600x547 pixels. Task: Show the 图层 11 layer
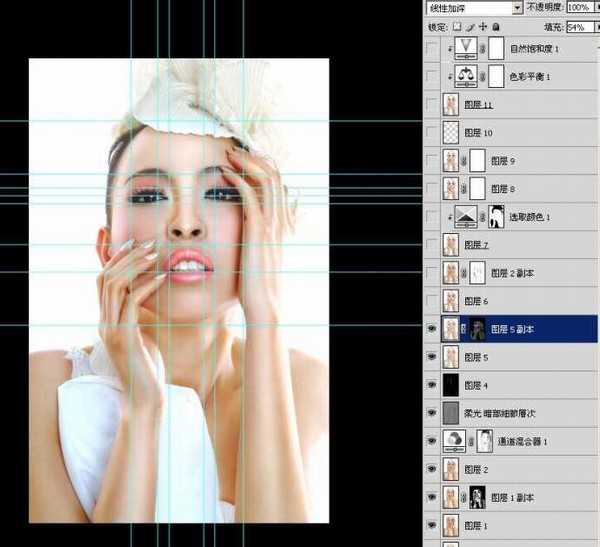tap(432, 104)
